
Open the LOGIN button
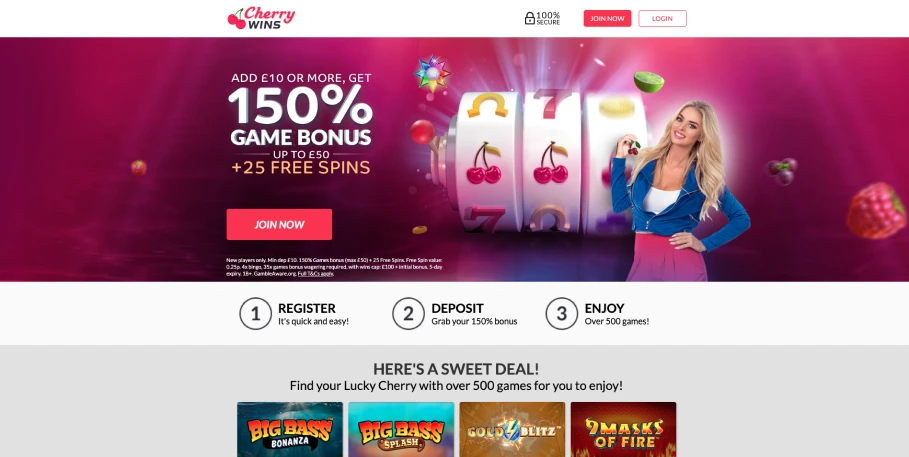coord(662,19)
